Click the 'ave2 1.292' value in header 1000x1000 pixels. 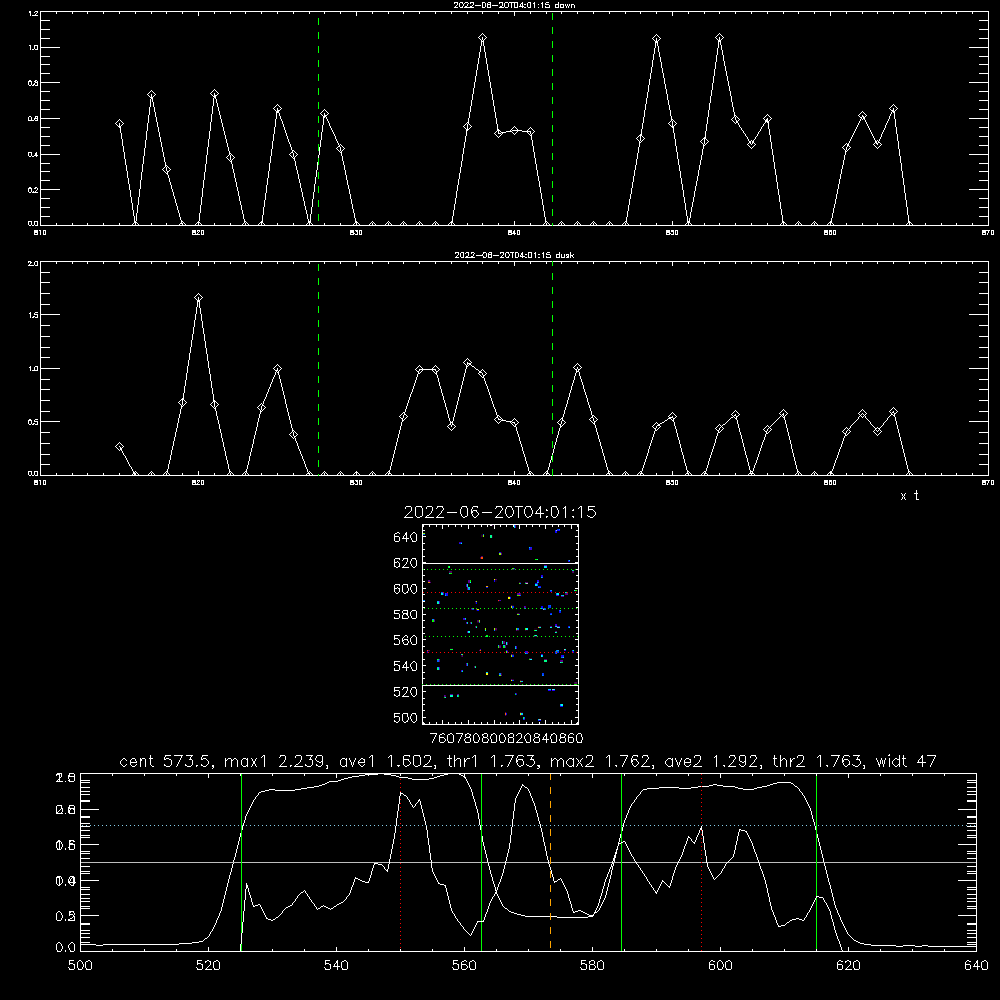click(713, 761)
